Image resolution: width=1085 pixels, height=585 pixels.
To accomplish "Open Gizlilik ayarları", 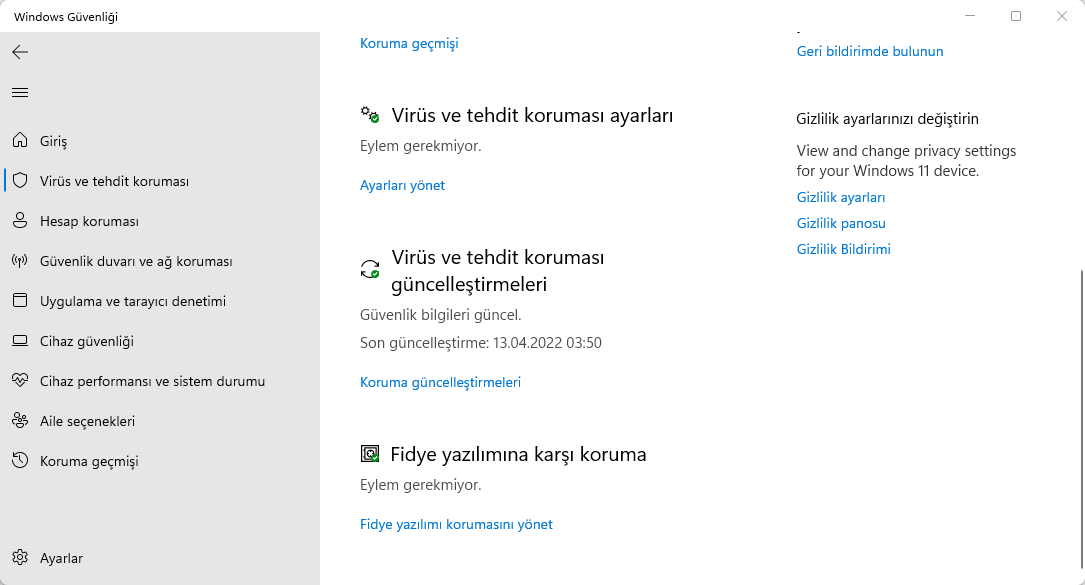I will point(842,197).
